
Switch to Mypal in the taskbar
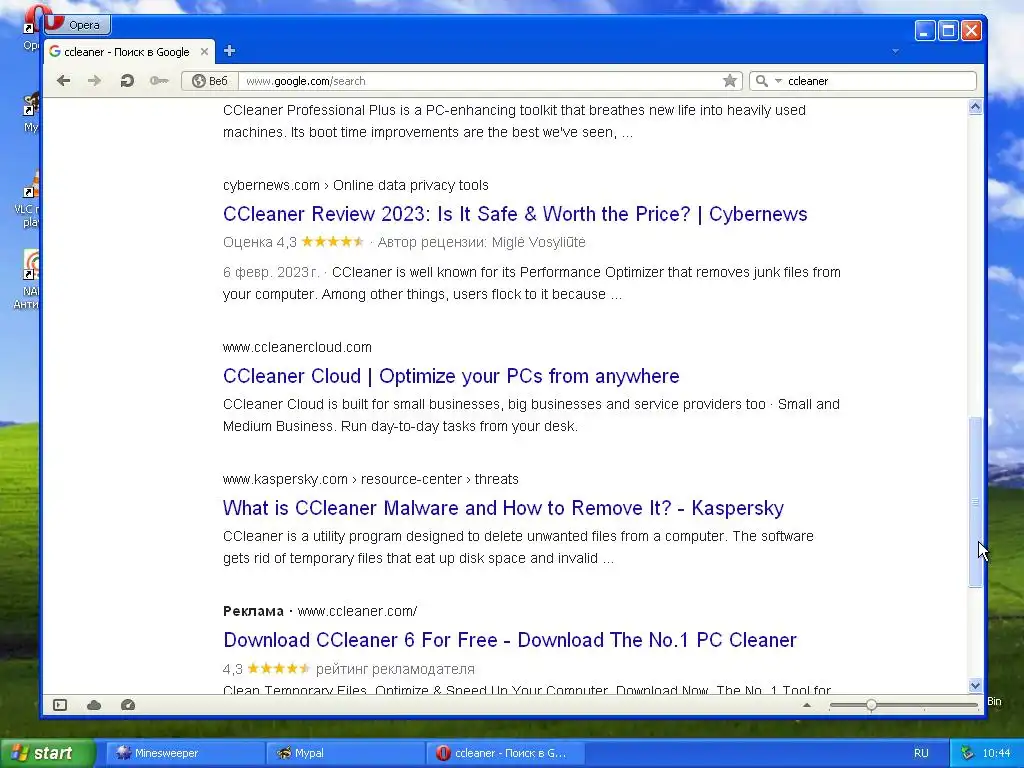pos(345,753)
